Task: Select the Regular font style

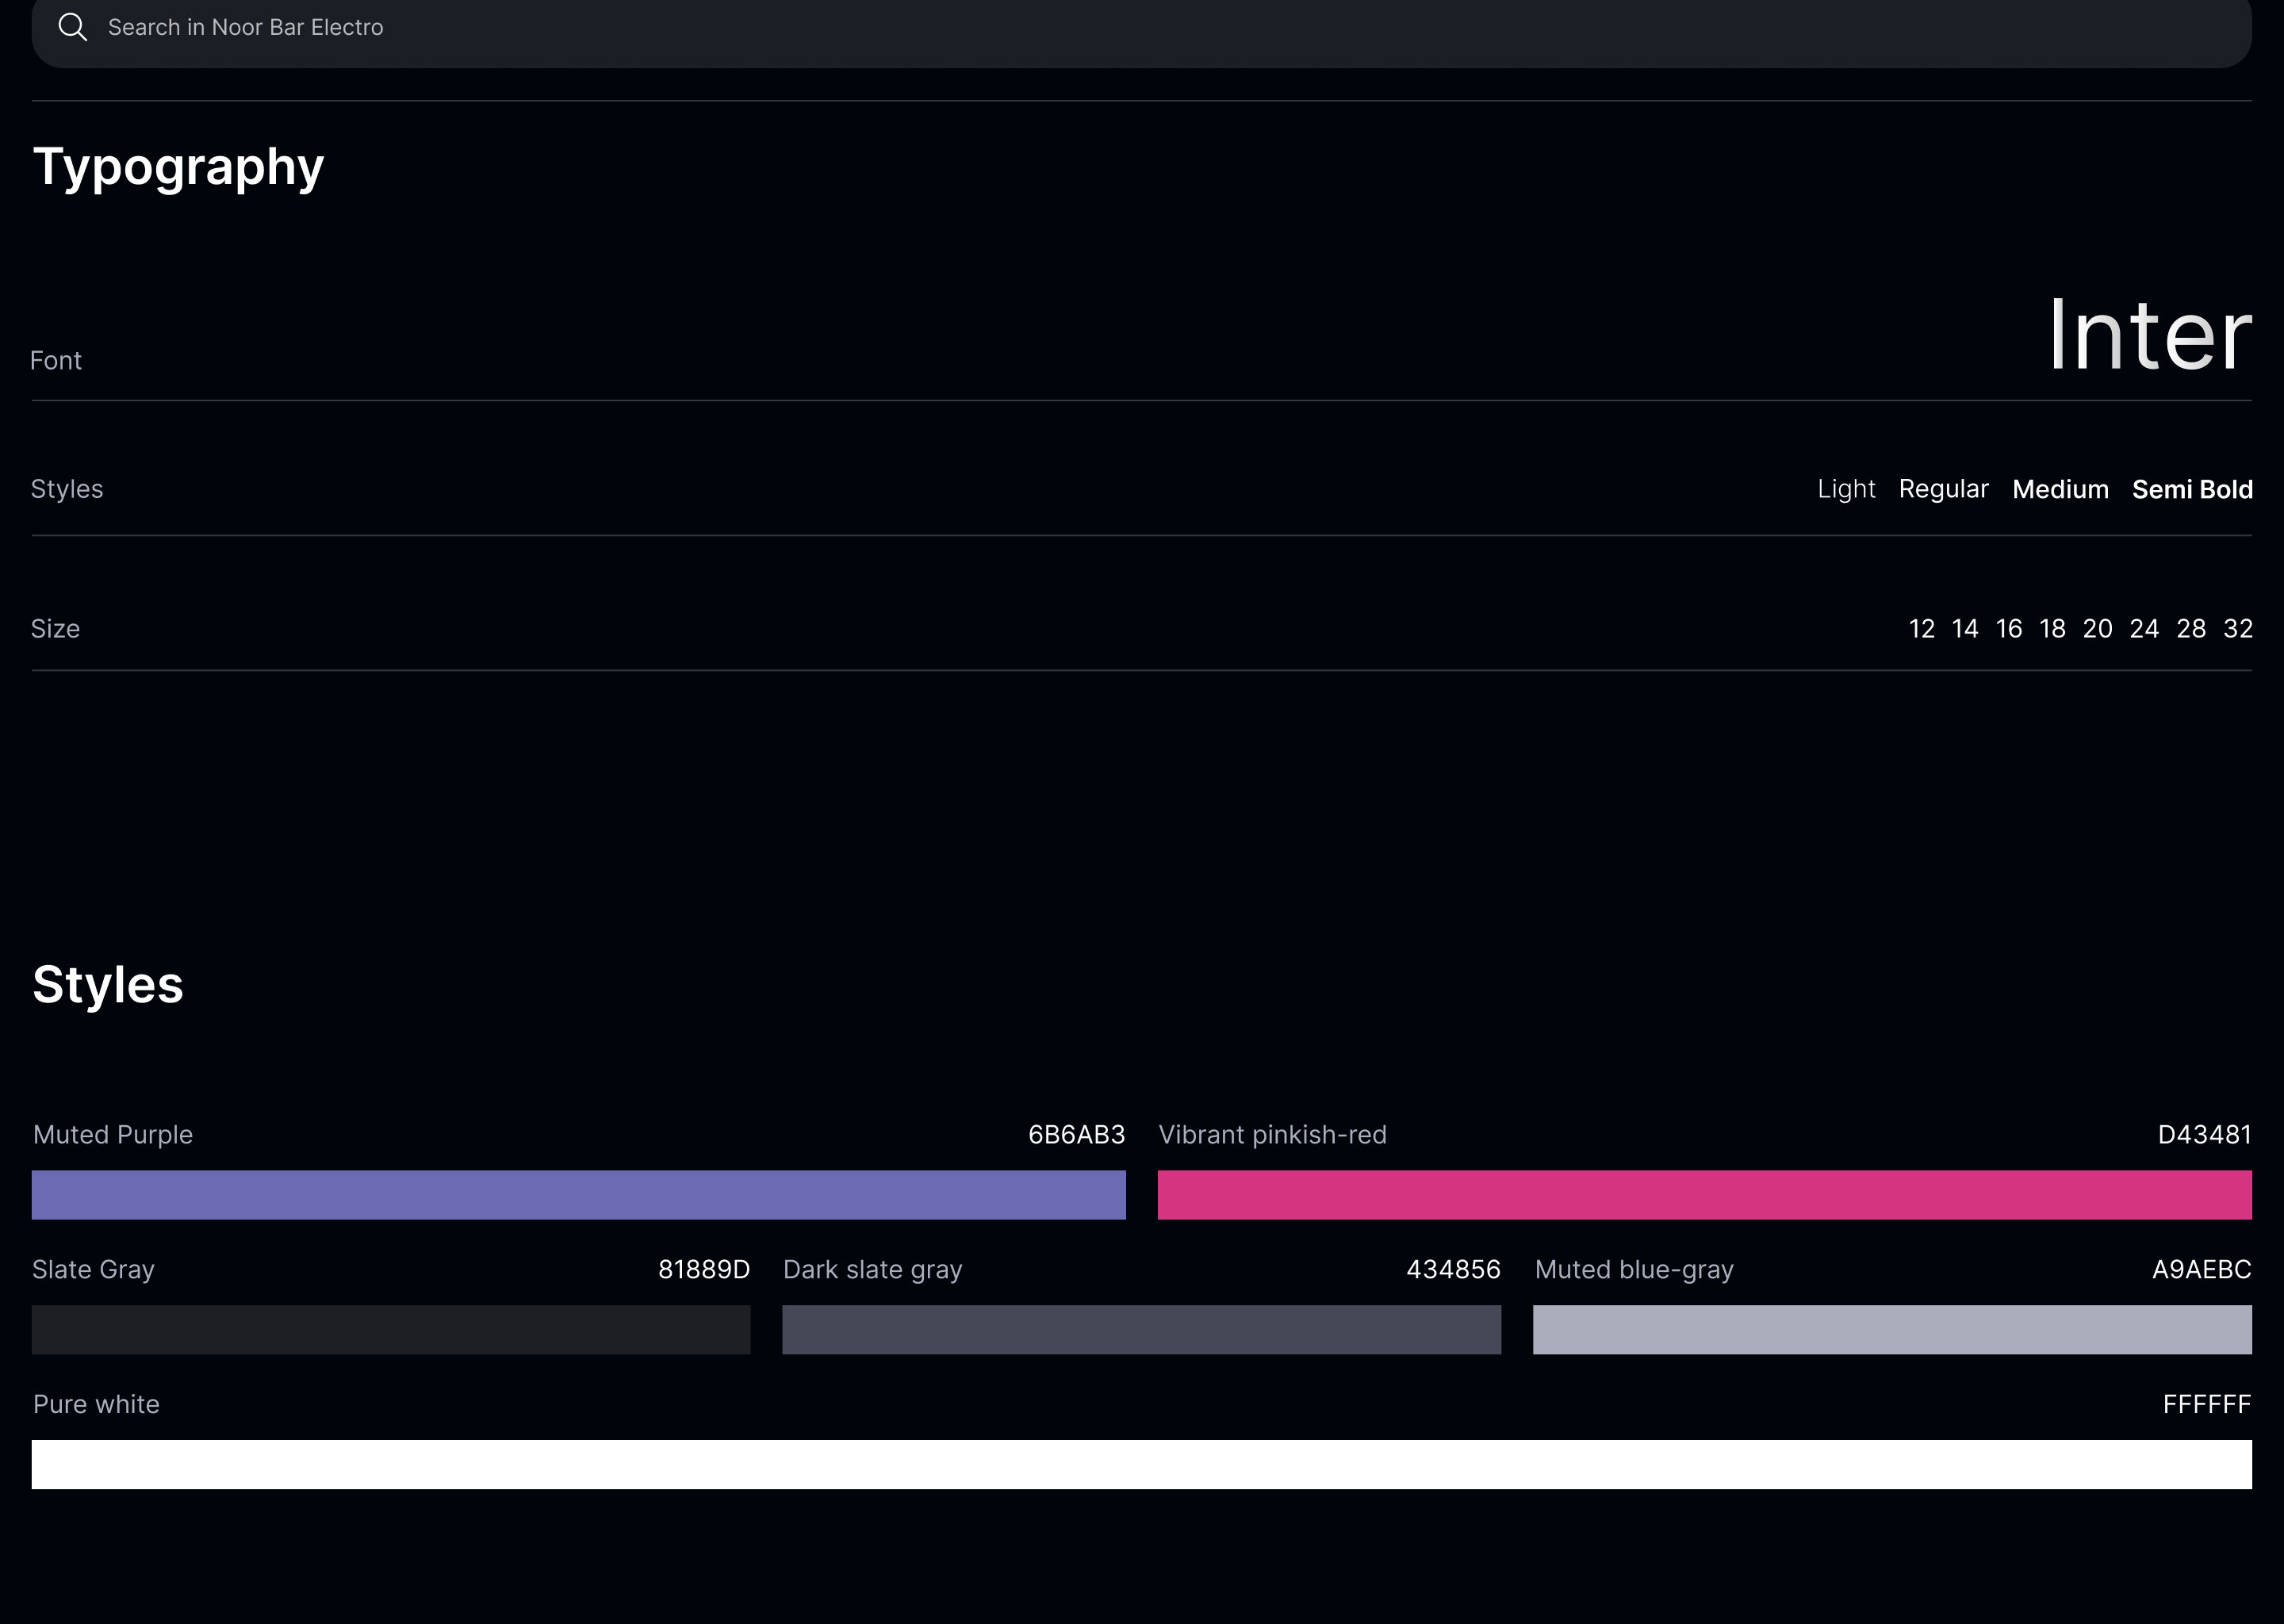Action: point(1943,489)
